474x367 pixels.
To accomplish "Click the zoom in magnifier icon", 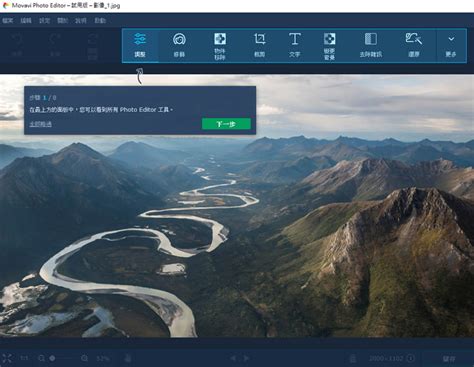I will 84,358.
